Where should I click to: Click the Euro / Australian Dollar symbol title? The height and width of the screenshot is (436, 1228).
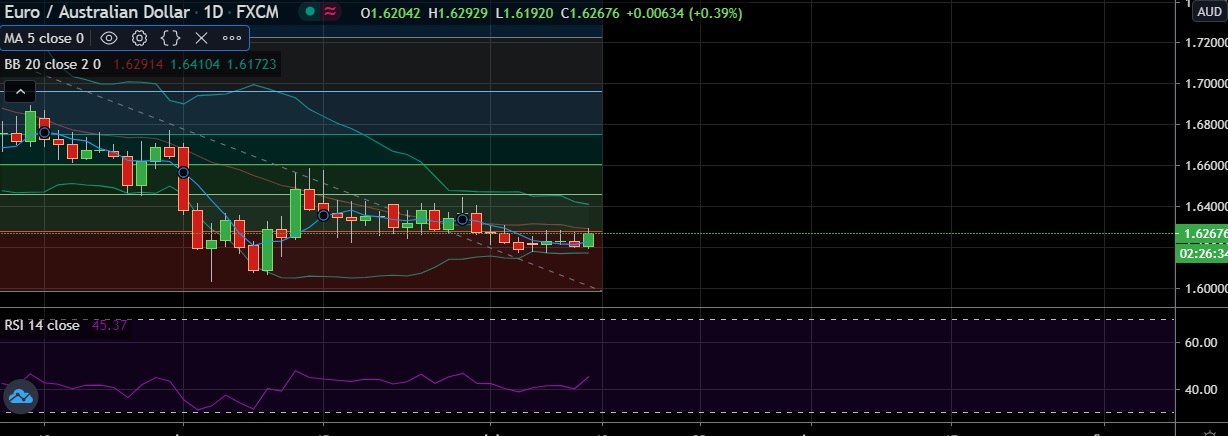[95, 12]
